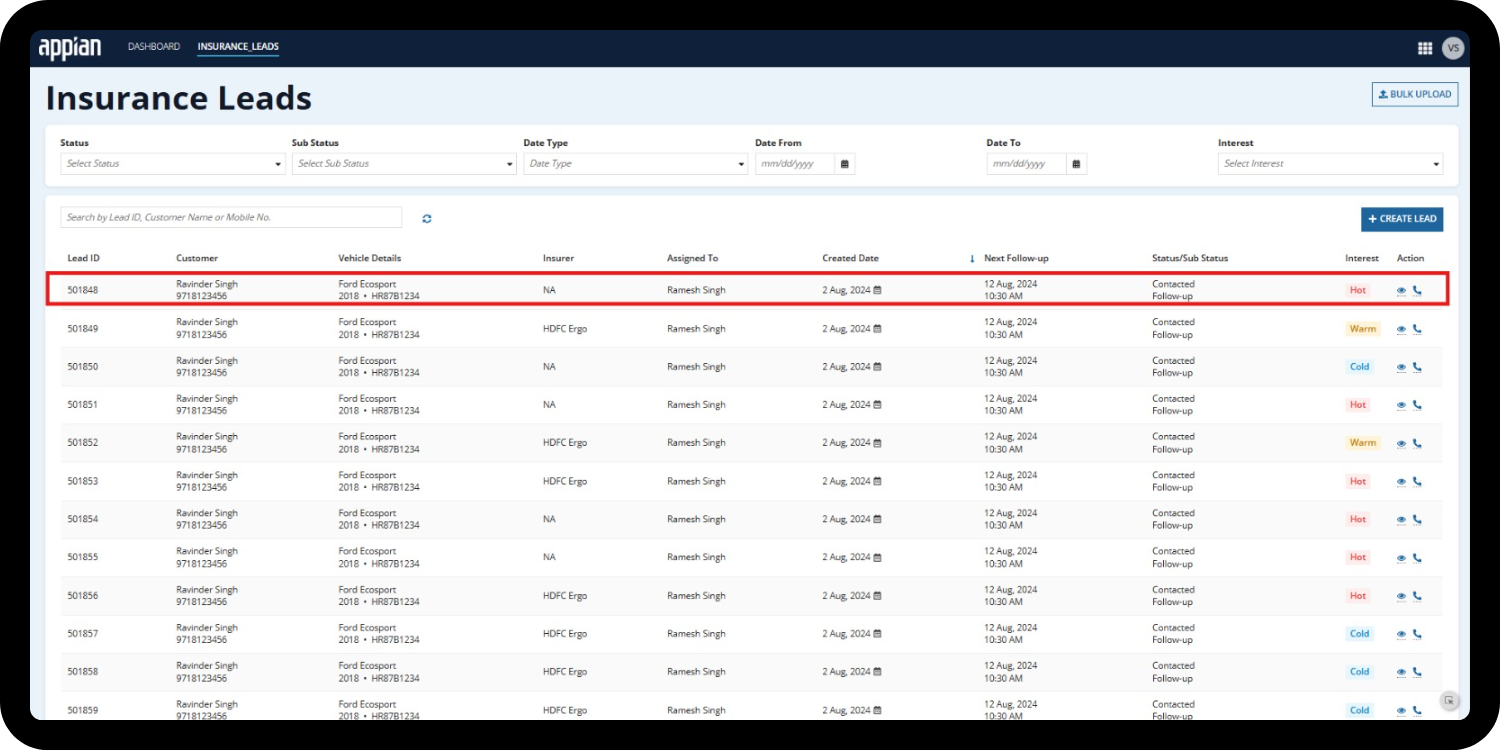Click the Appian logo
This screenshot has height=753, width=1500.
pos(70,48)
